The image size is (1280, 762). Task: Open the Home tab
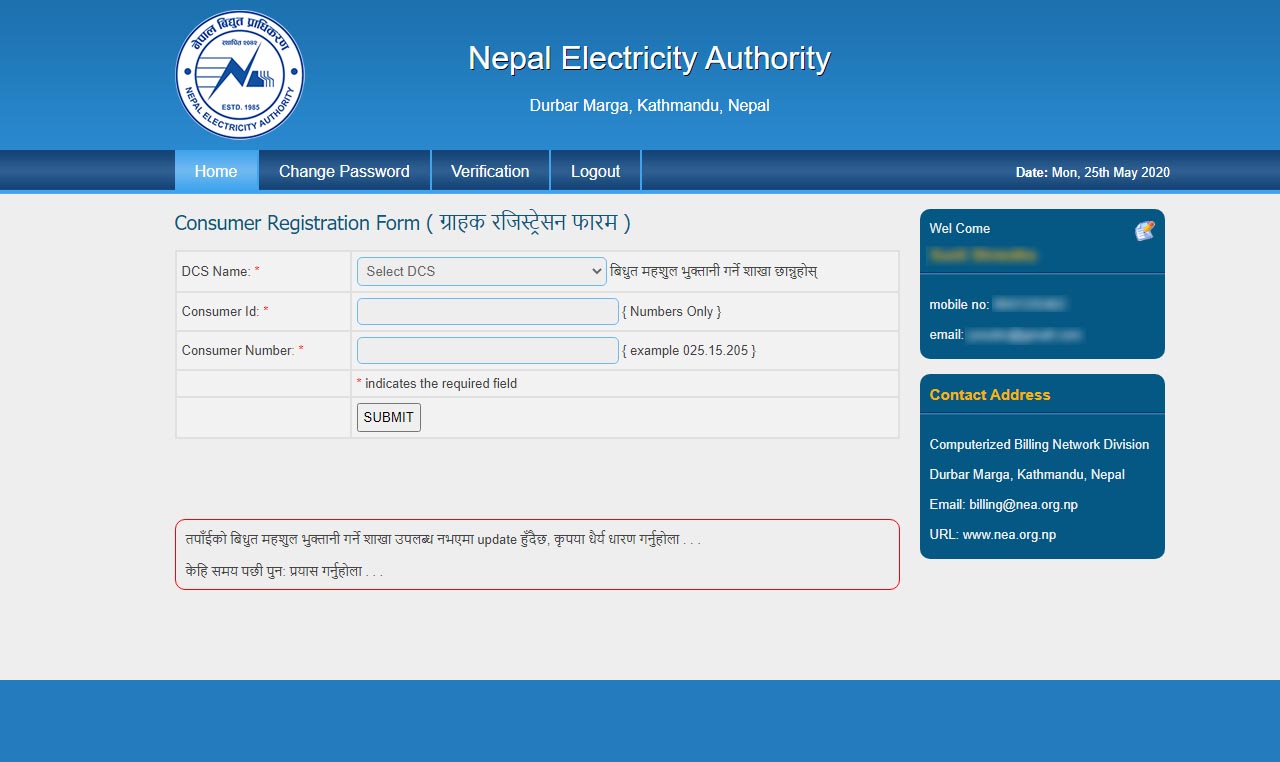[x=216, y=171]
